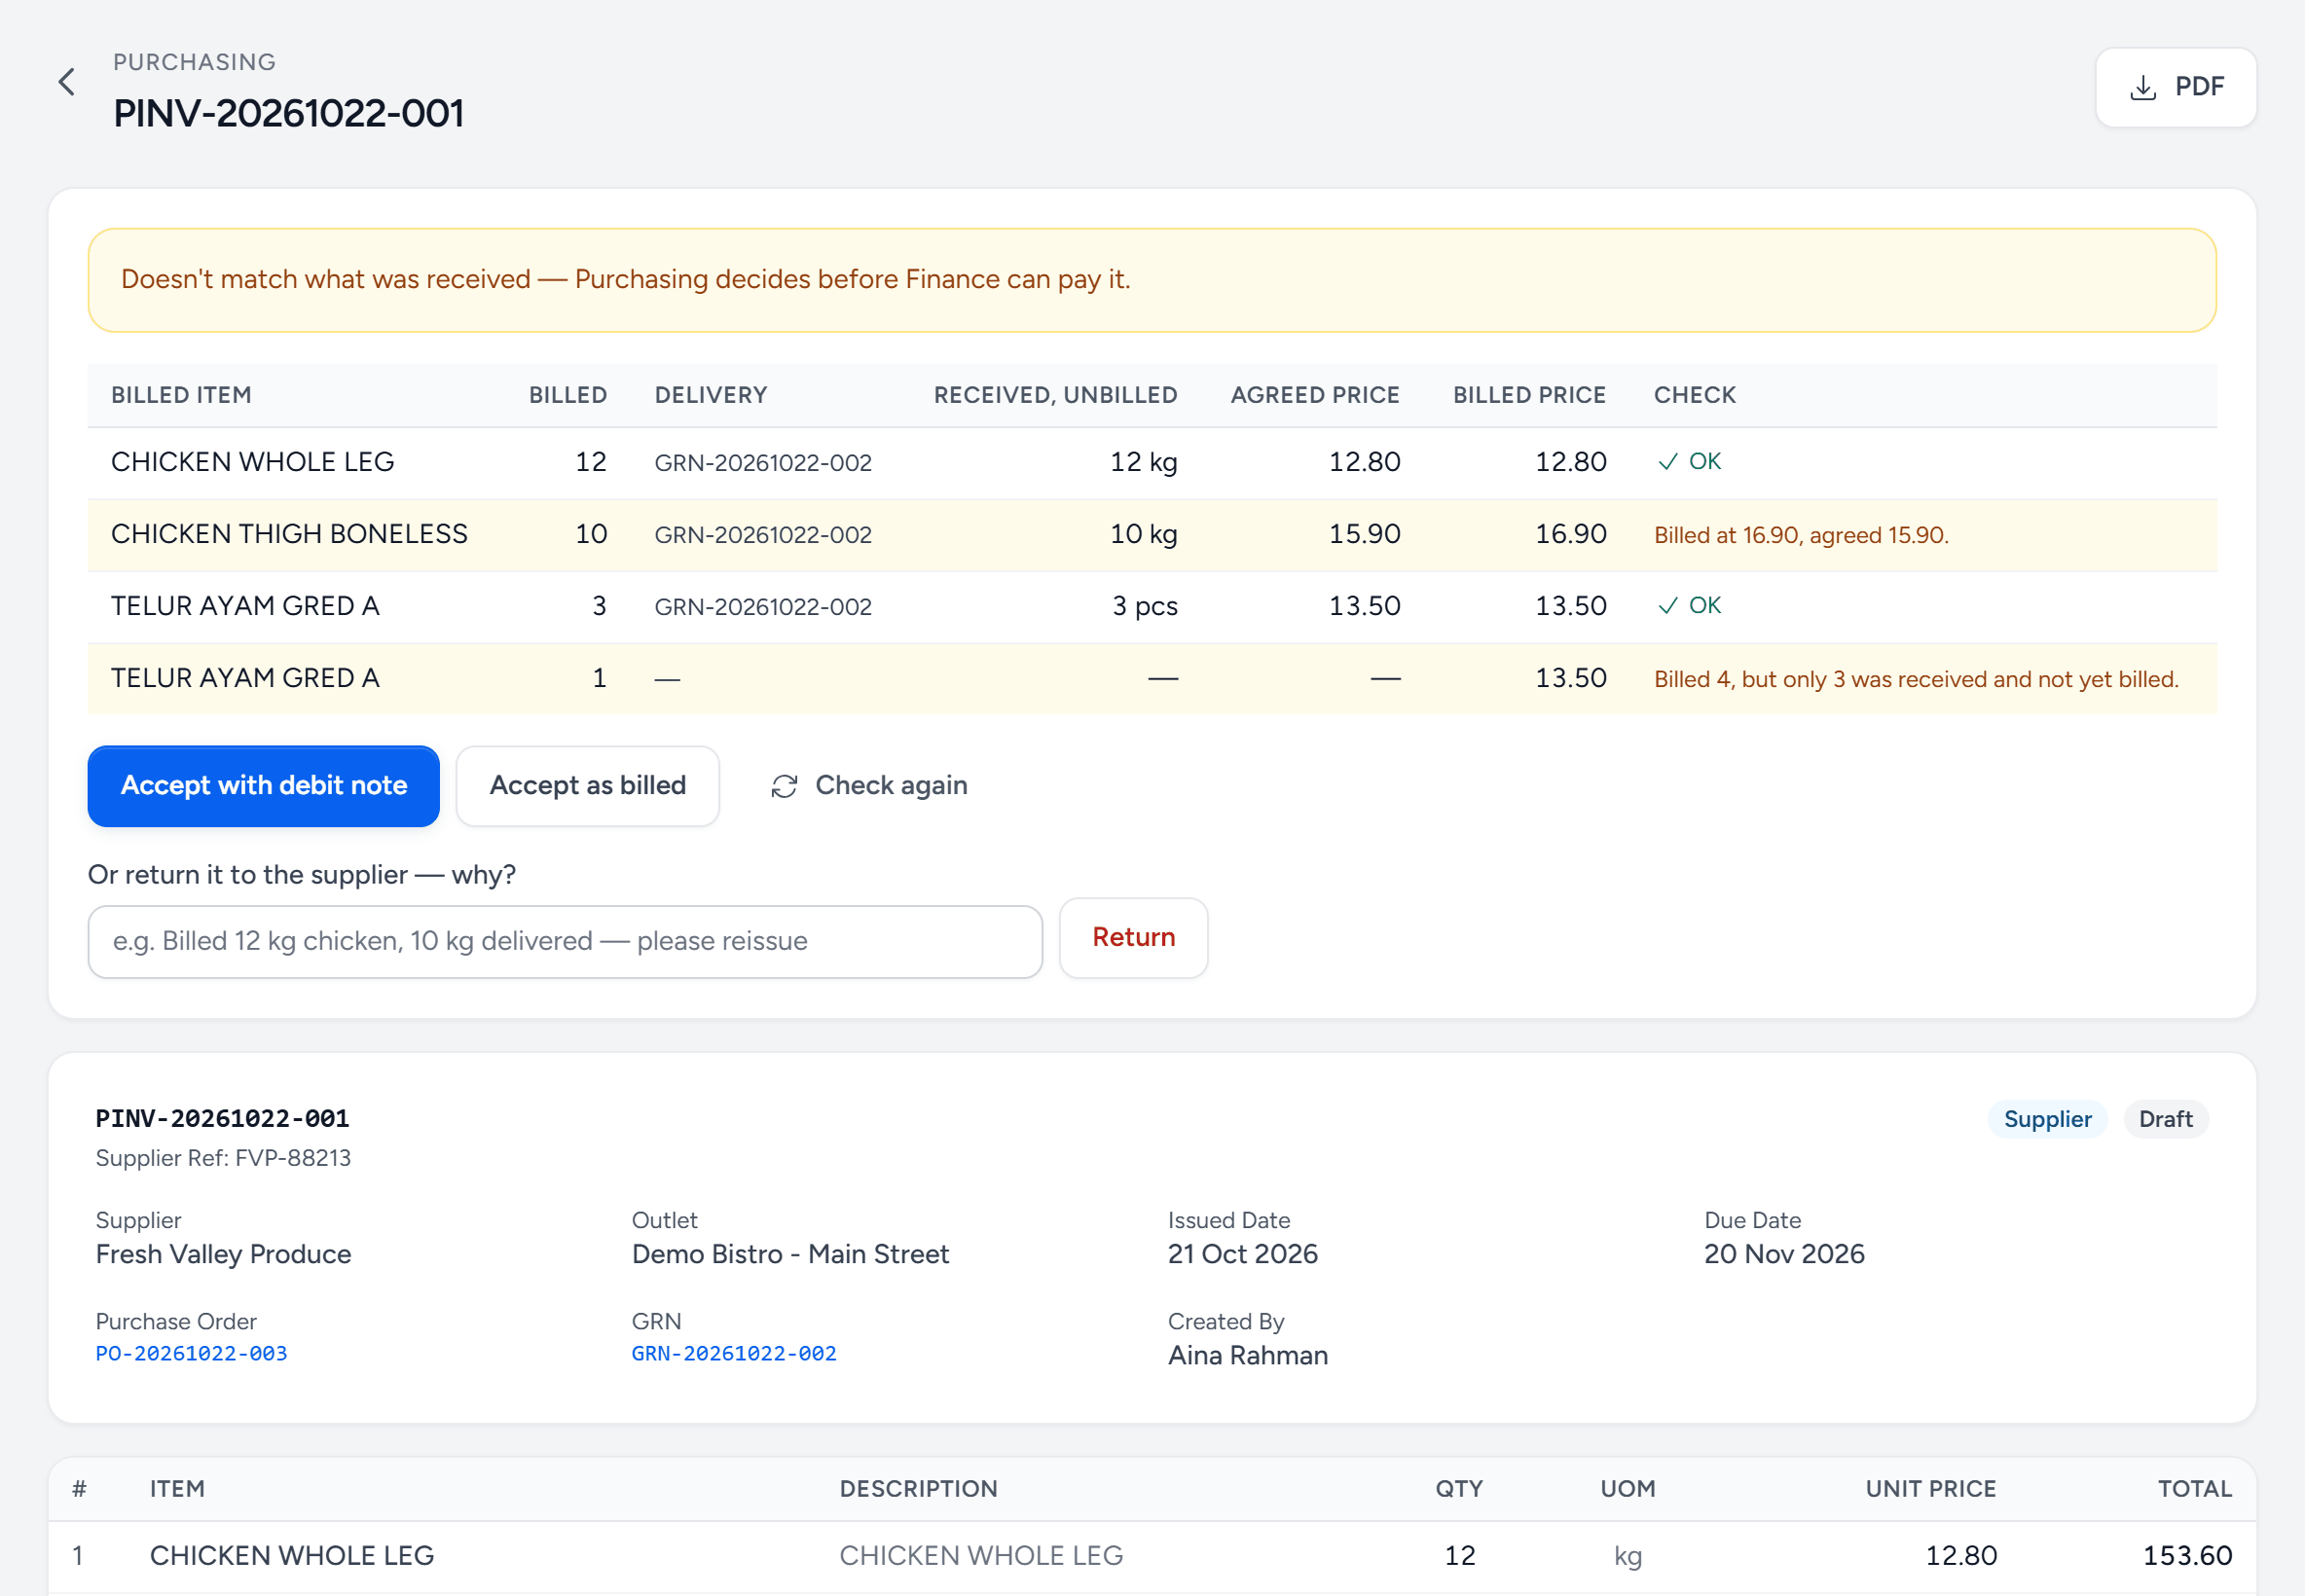
Task: Click delivery GRN for CHICKEN THIGH BONELESS row
Action: click(x=763, y=535)
